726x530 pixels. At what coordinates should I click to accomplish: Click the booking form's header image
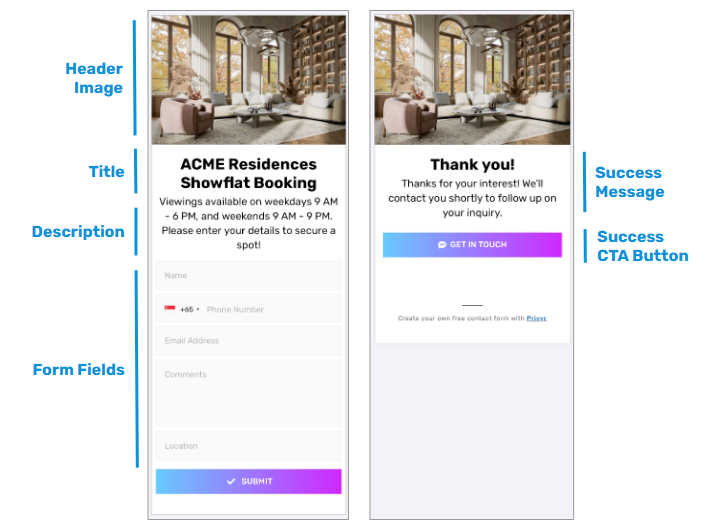248,79
